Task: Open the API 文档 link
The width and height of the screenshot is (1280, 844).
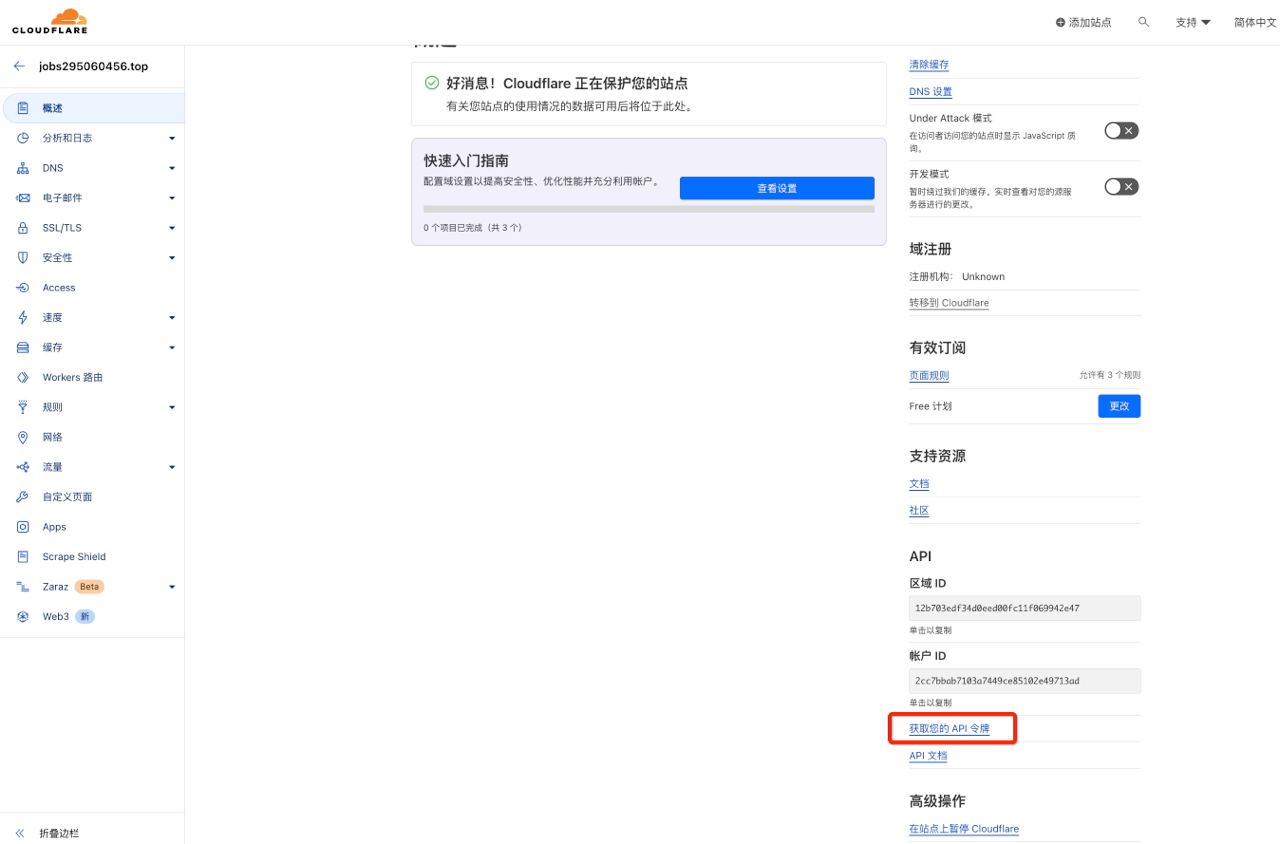Action: pyautogui.click(x=928, y=756)
